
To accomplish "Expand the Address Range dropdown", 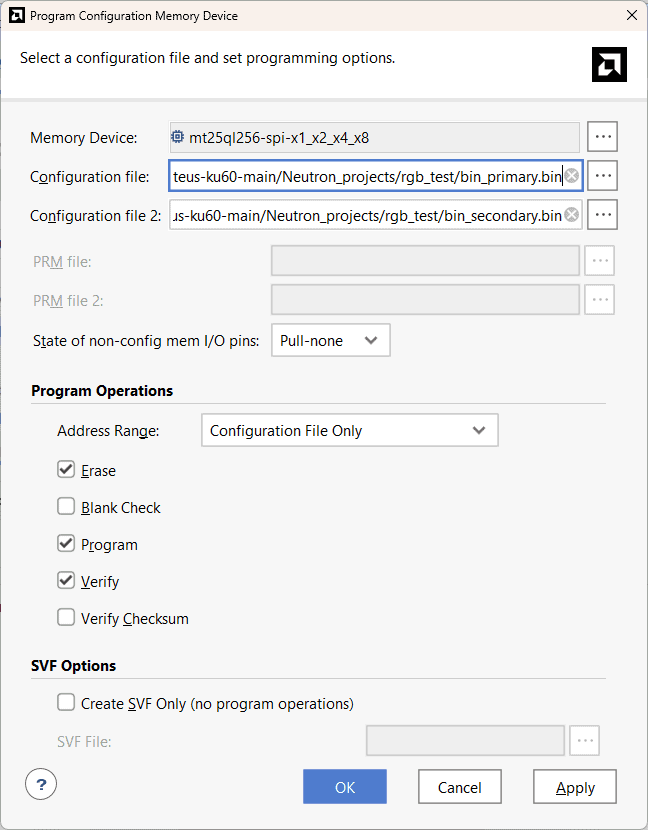I will [x=349, y=430].
